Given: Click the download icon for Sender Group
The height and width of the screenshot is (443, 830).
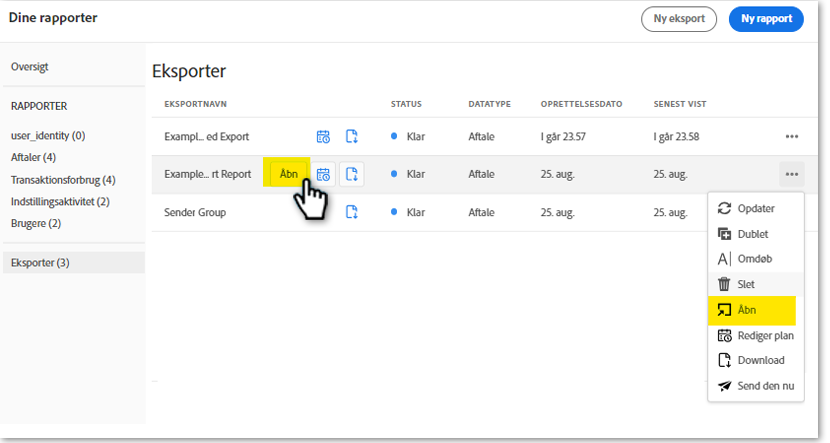Looking at the screenshot, I should click(351, 212).
